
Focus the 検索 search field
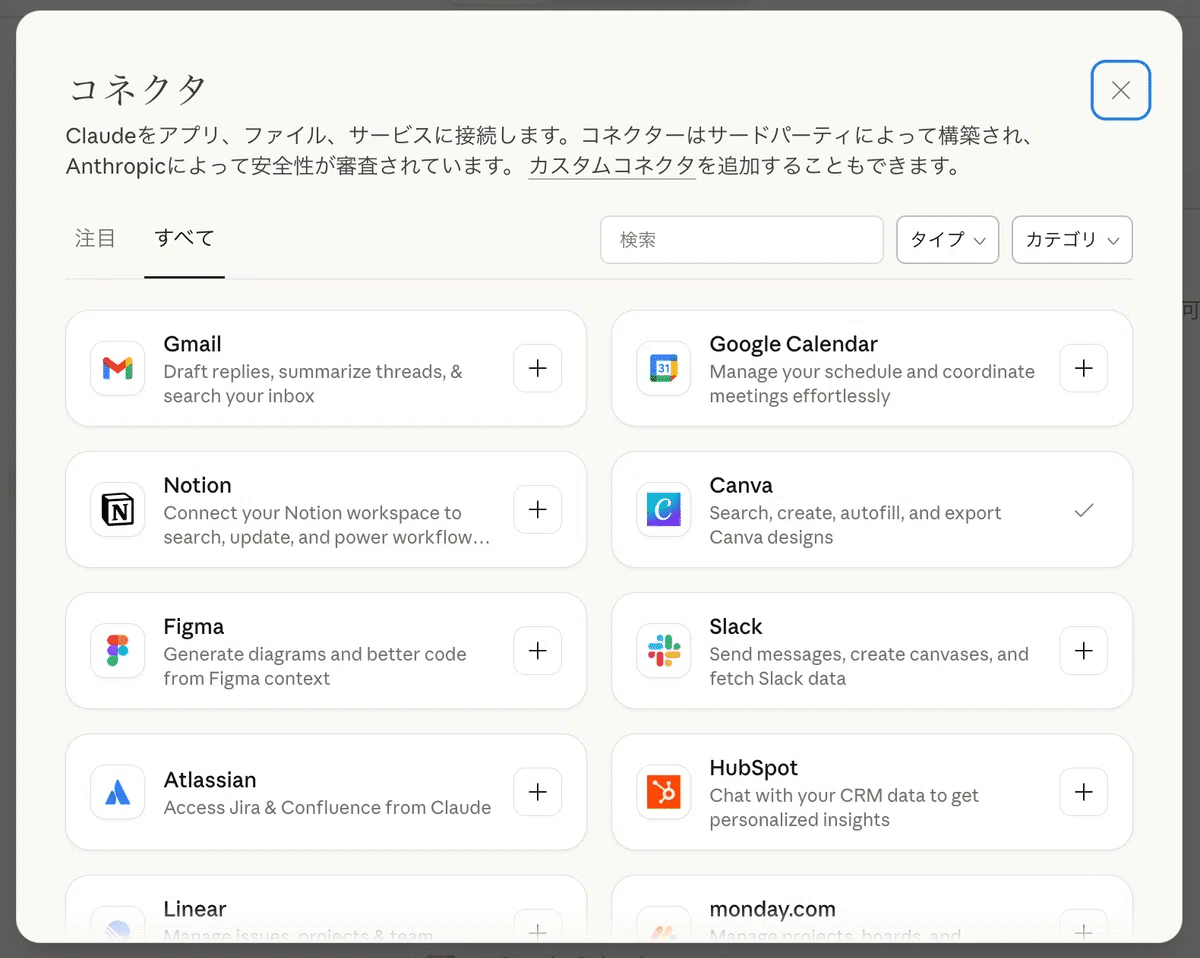(x=742, y=240)
